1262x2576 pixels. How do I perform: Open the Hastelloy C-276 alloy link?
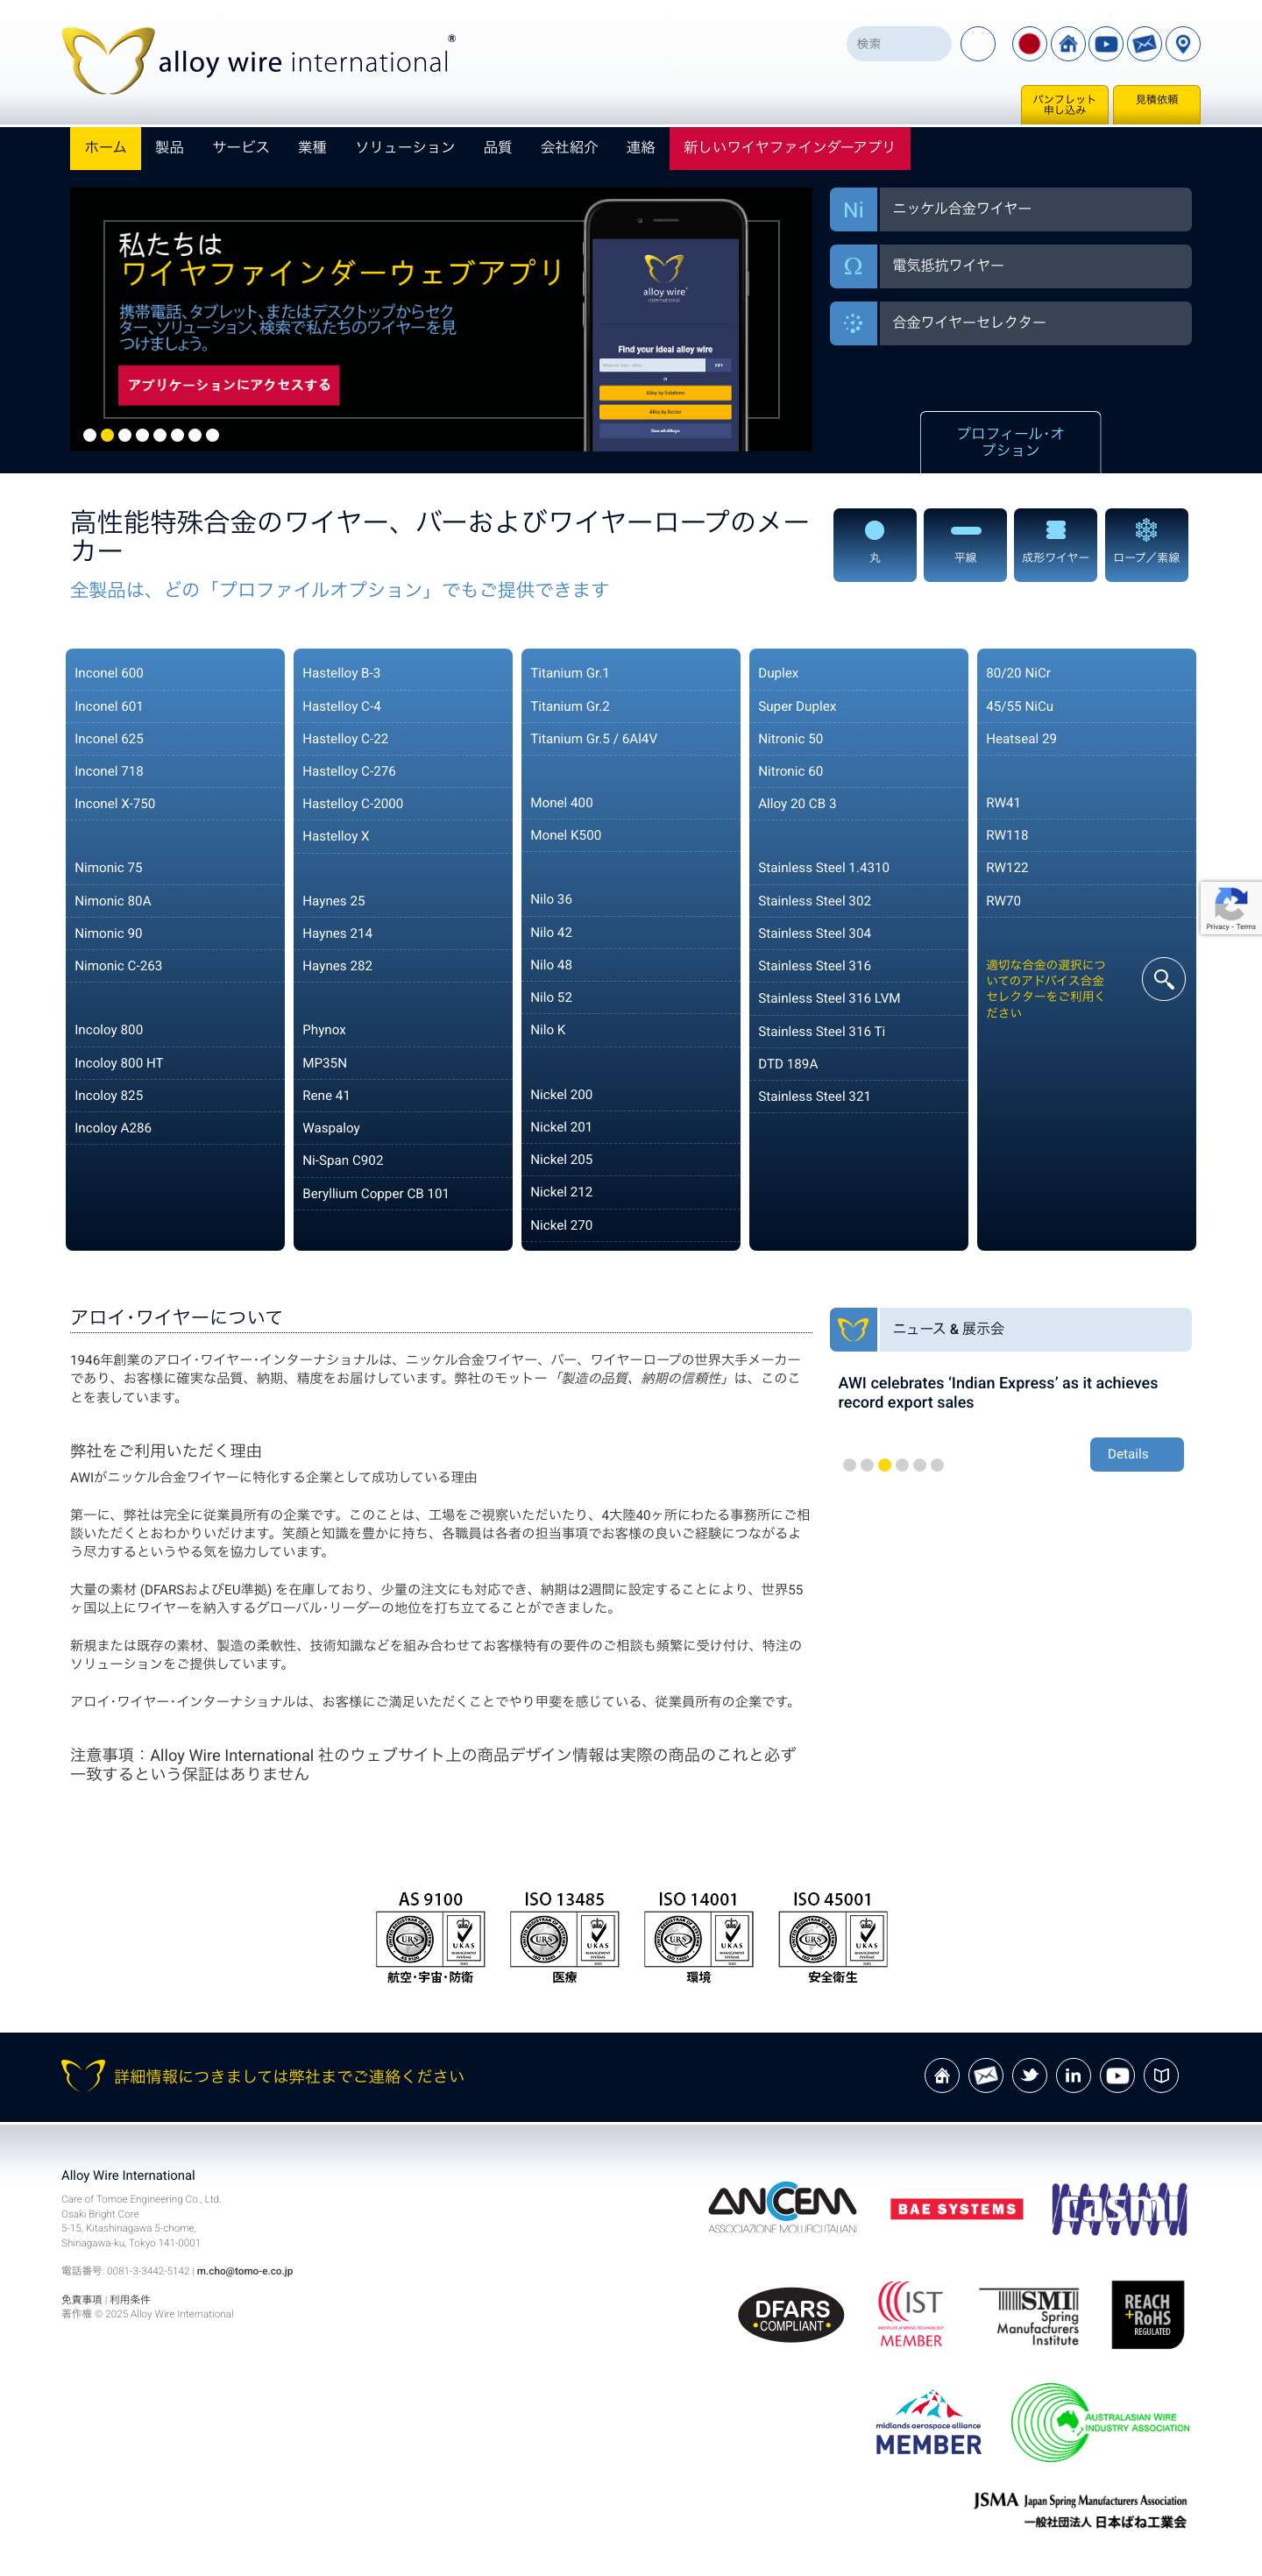coord(403,771)
